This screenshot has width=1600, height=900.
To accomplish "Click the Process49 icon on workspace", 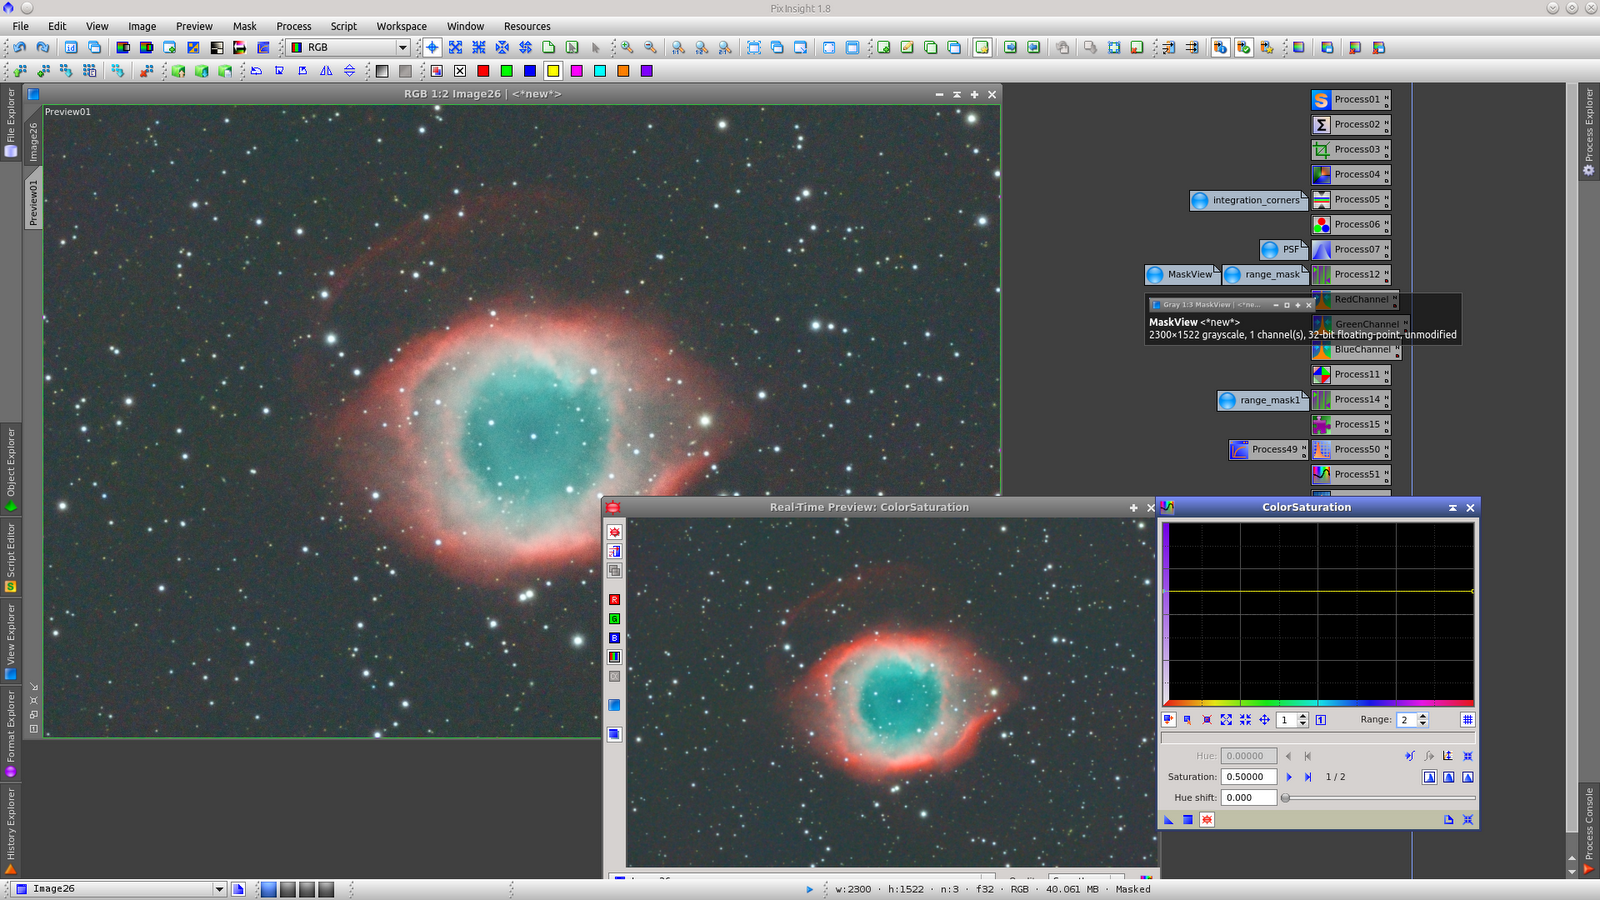I will [1268, 450].
